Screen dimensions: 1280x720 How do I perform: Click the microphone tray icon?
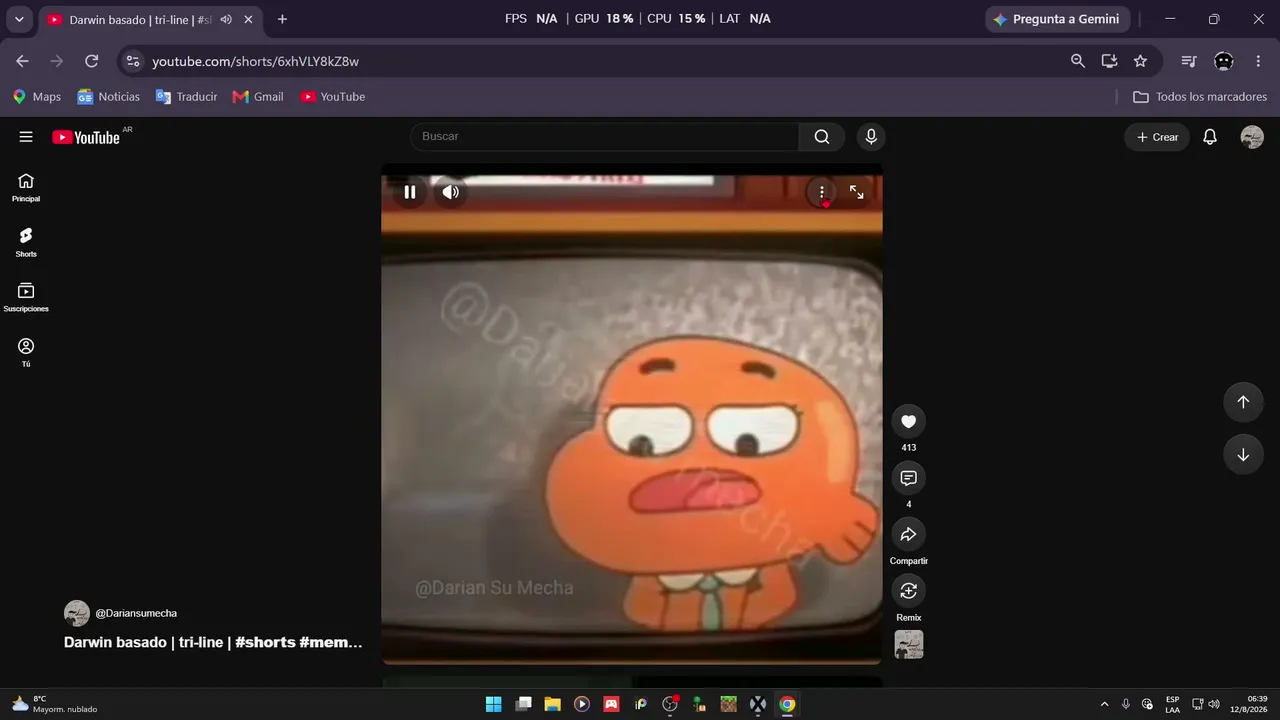pyautogui.click(x=1126, y=704)
